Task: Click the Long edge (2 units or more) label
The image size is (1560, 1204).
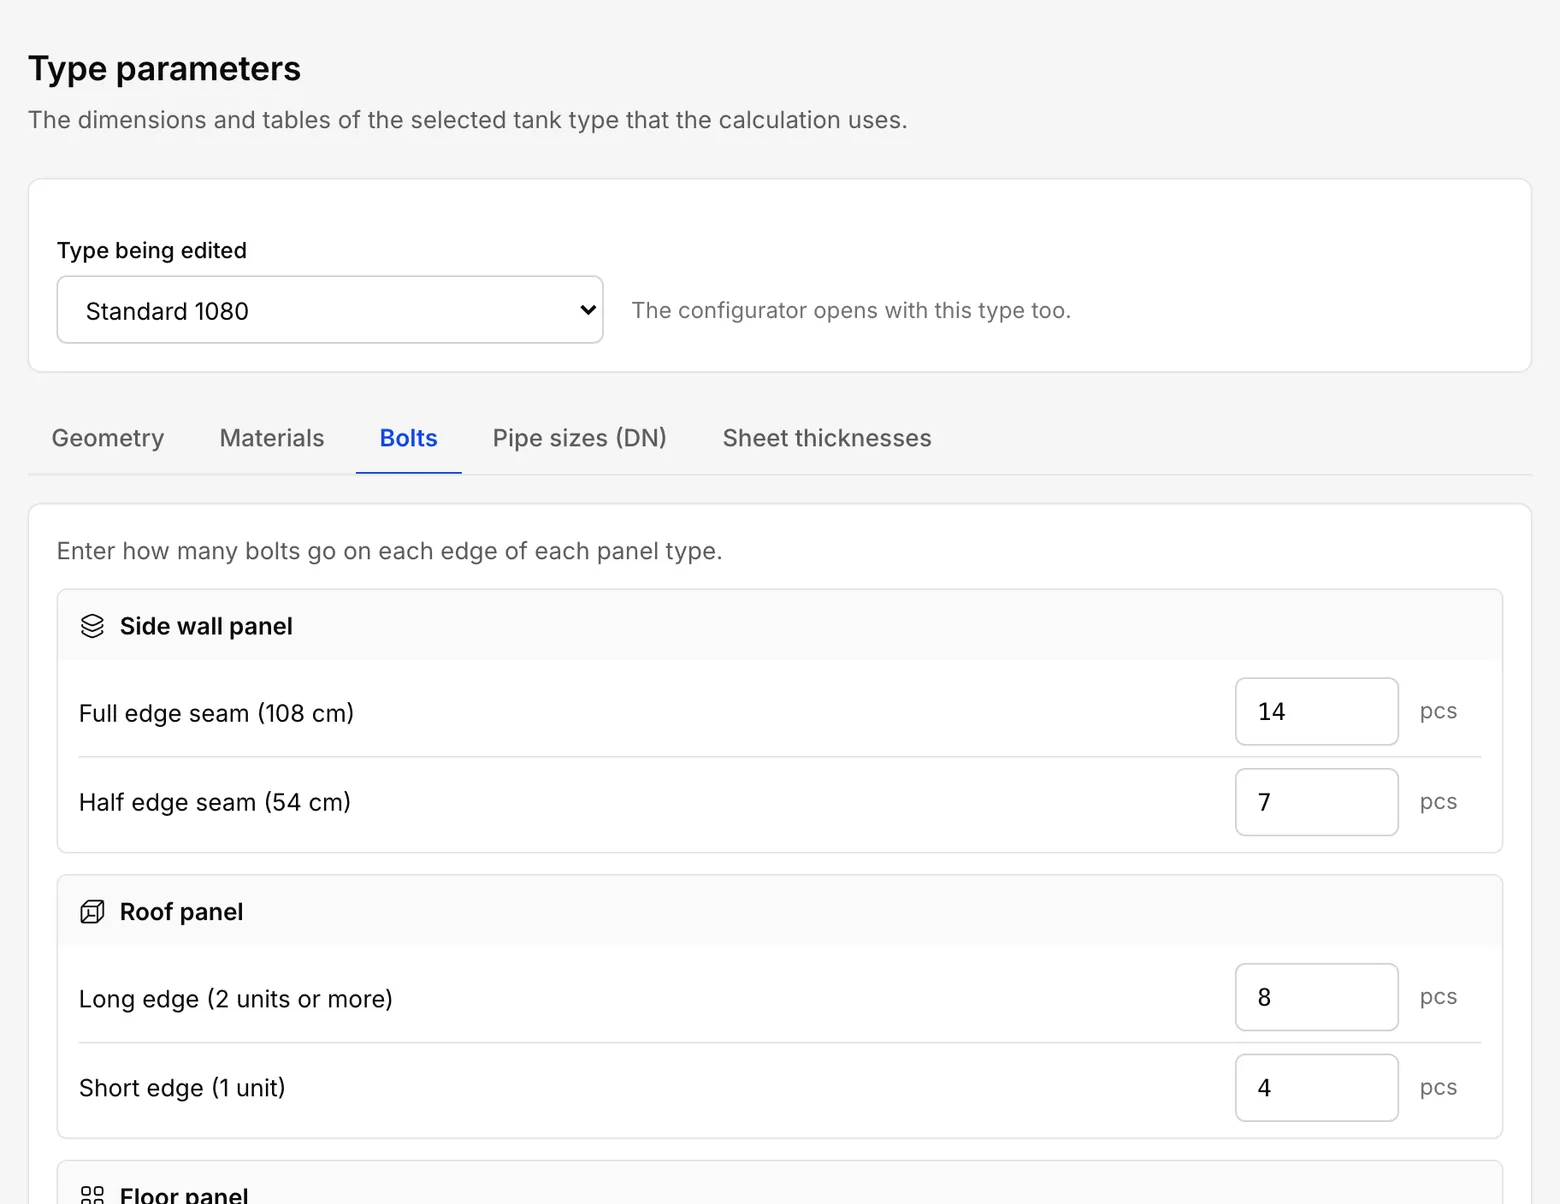Action: point(236,999)
